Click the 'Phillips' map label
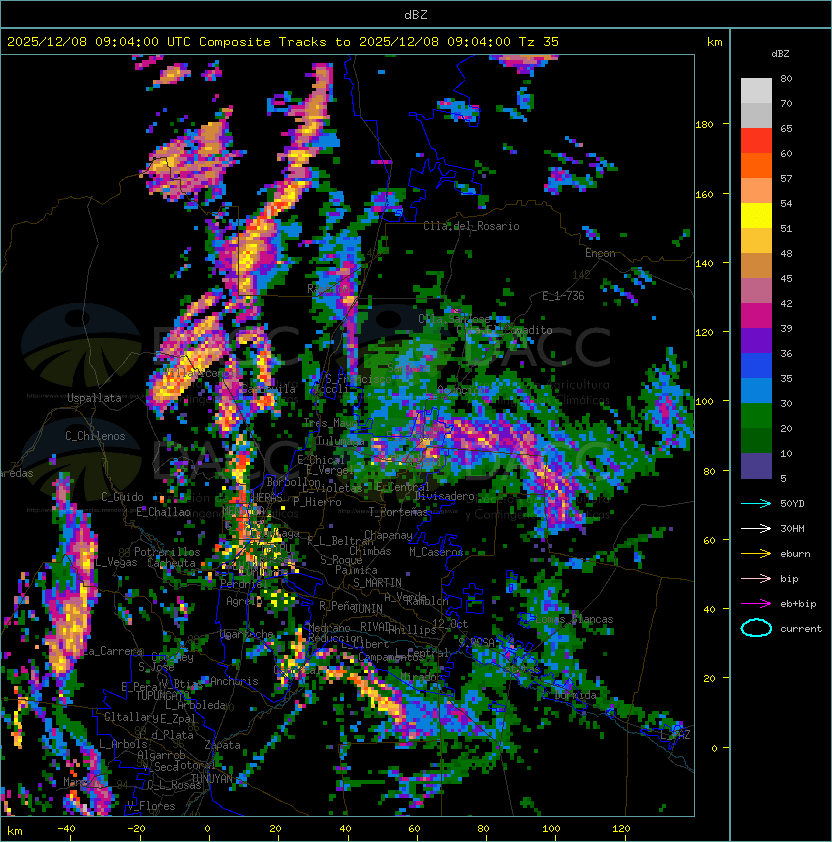This screenshot has width=832, height=842. [411, 630]
